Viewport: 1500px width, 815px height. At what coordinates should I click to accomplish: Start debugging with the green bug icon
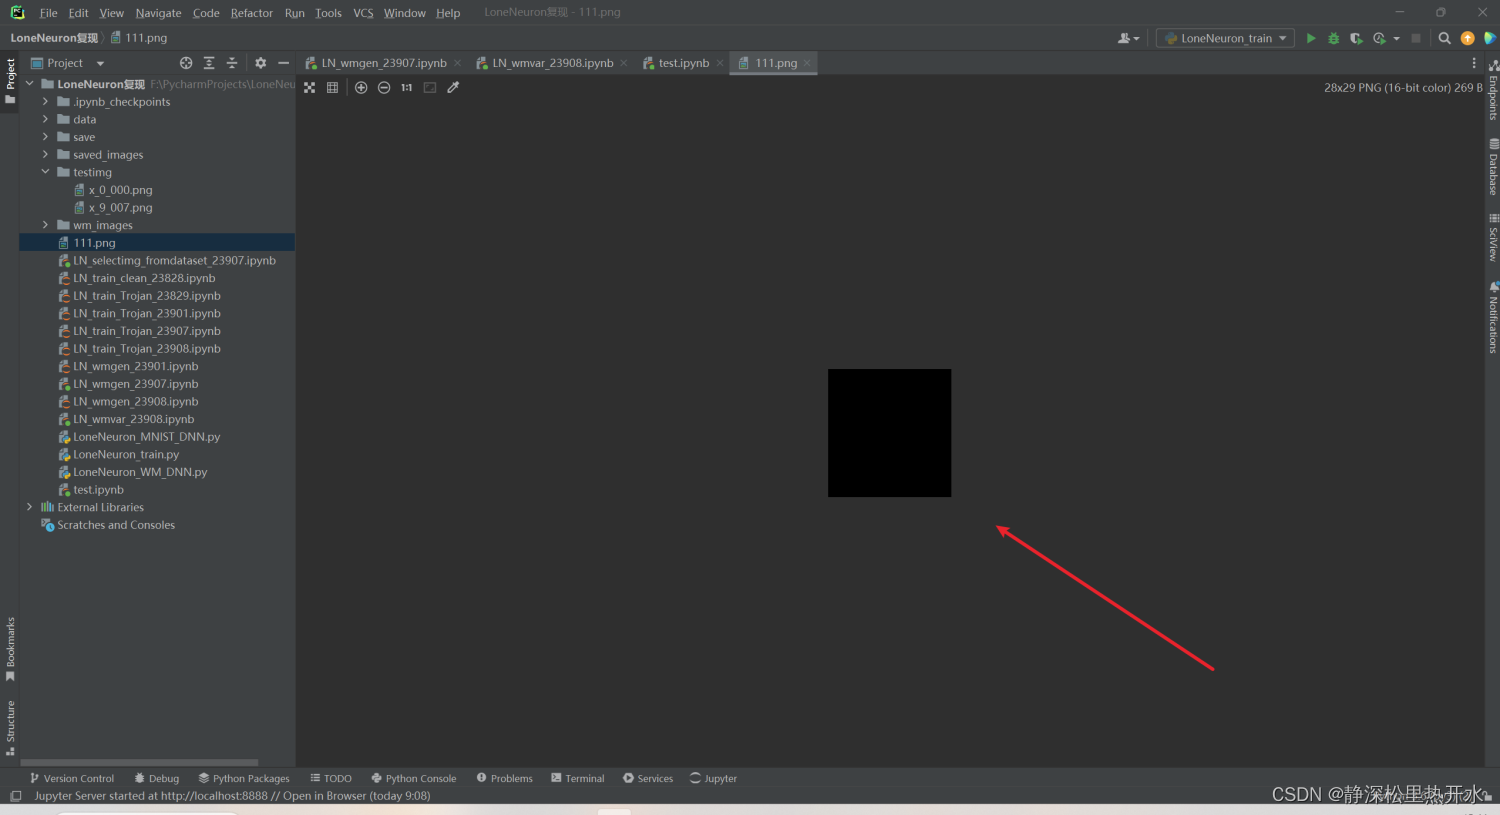1333,38
